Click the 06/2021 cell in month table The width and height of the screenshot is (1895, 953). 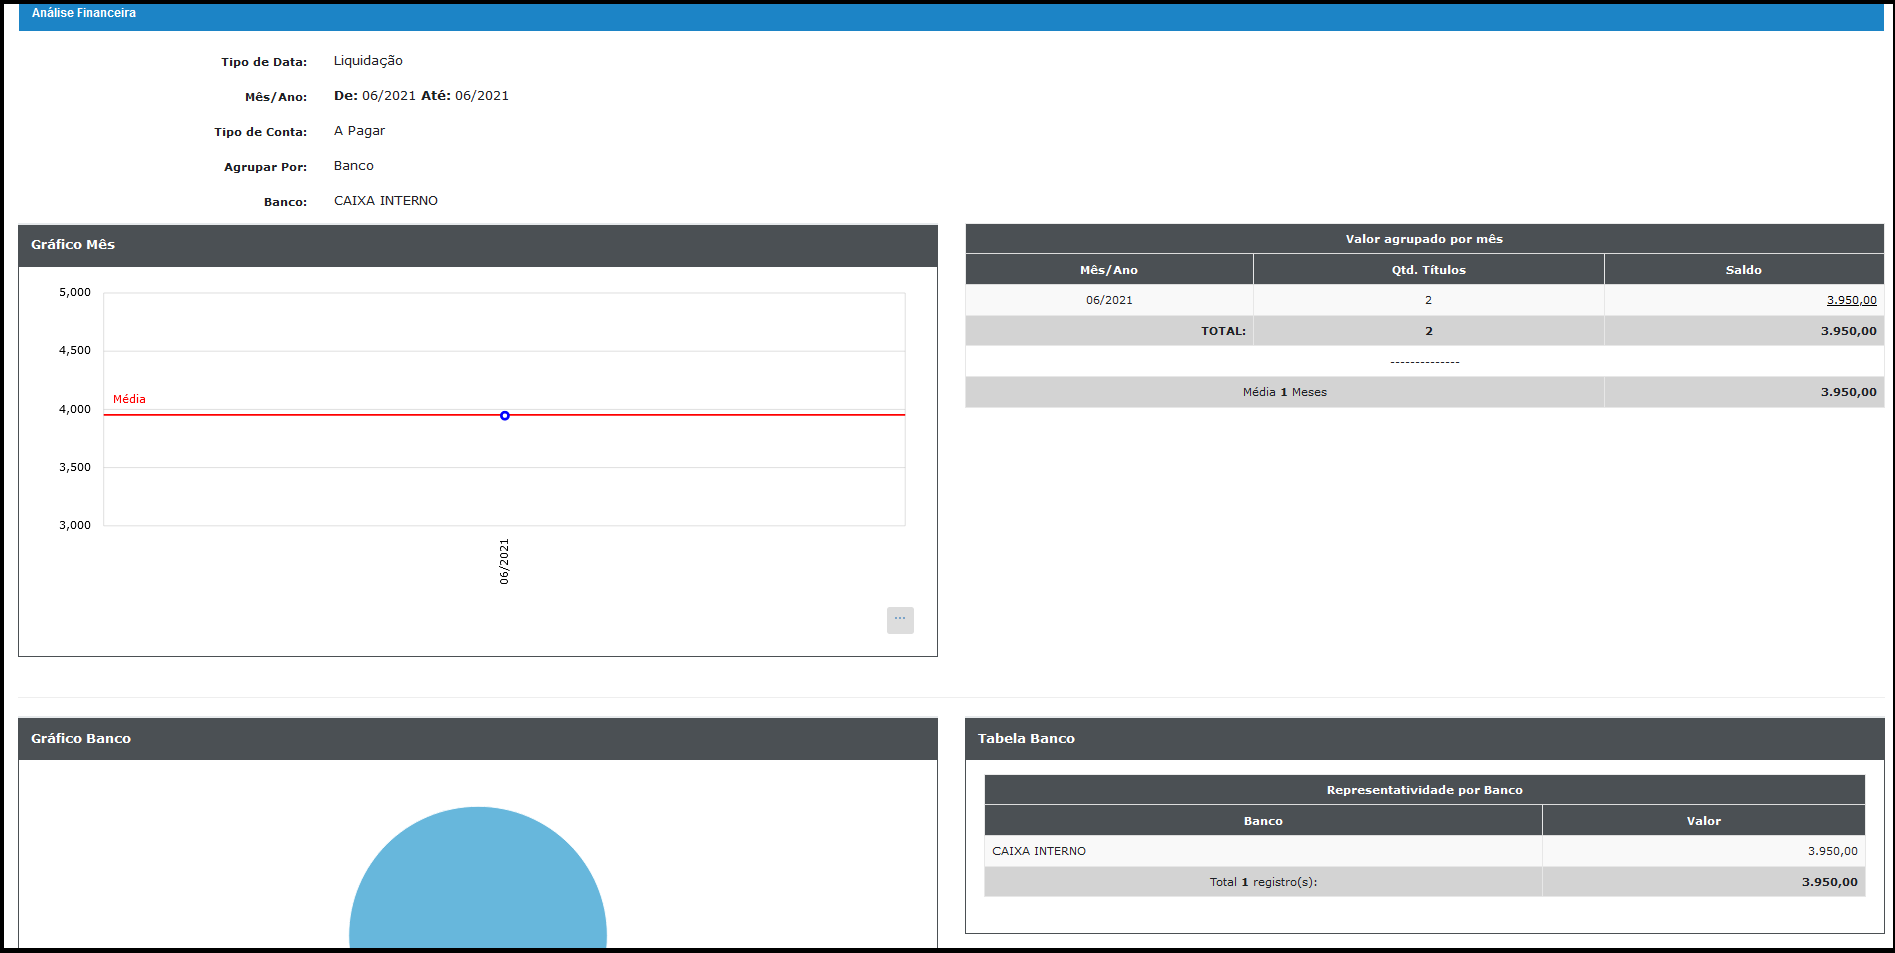click(1109, 300)
